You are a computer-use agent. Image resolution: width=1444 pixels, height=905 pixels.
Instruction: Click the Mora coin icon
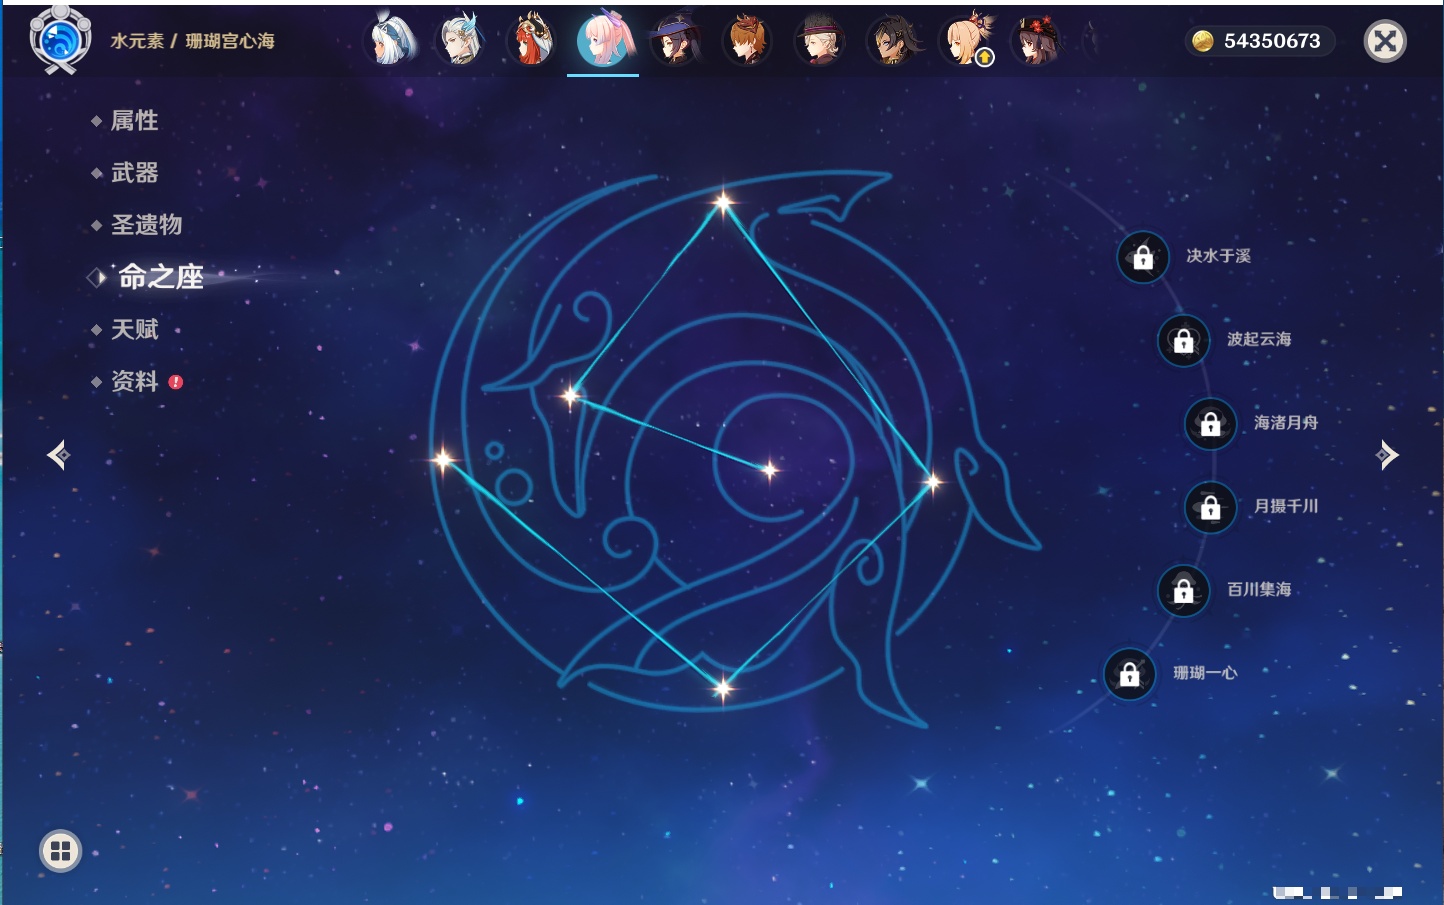click(x=1203, y=41)
